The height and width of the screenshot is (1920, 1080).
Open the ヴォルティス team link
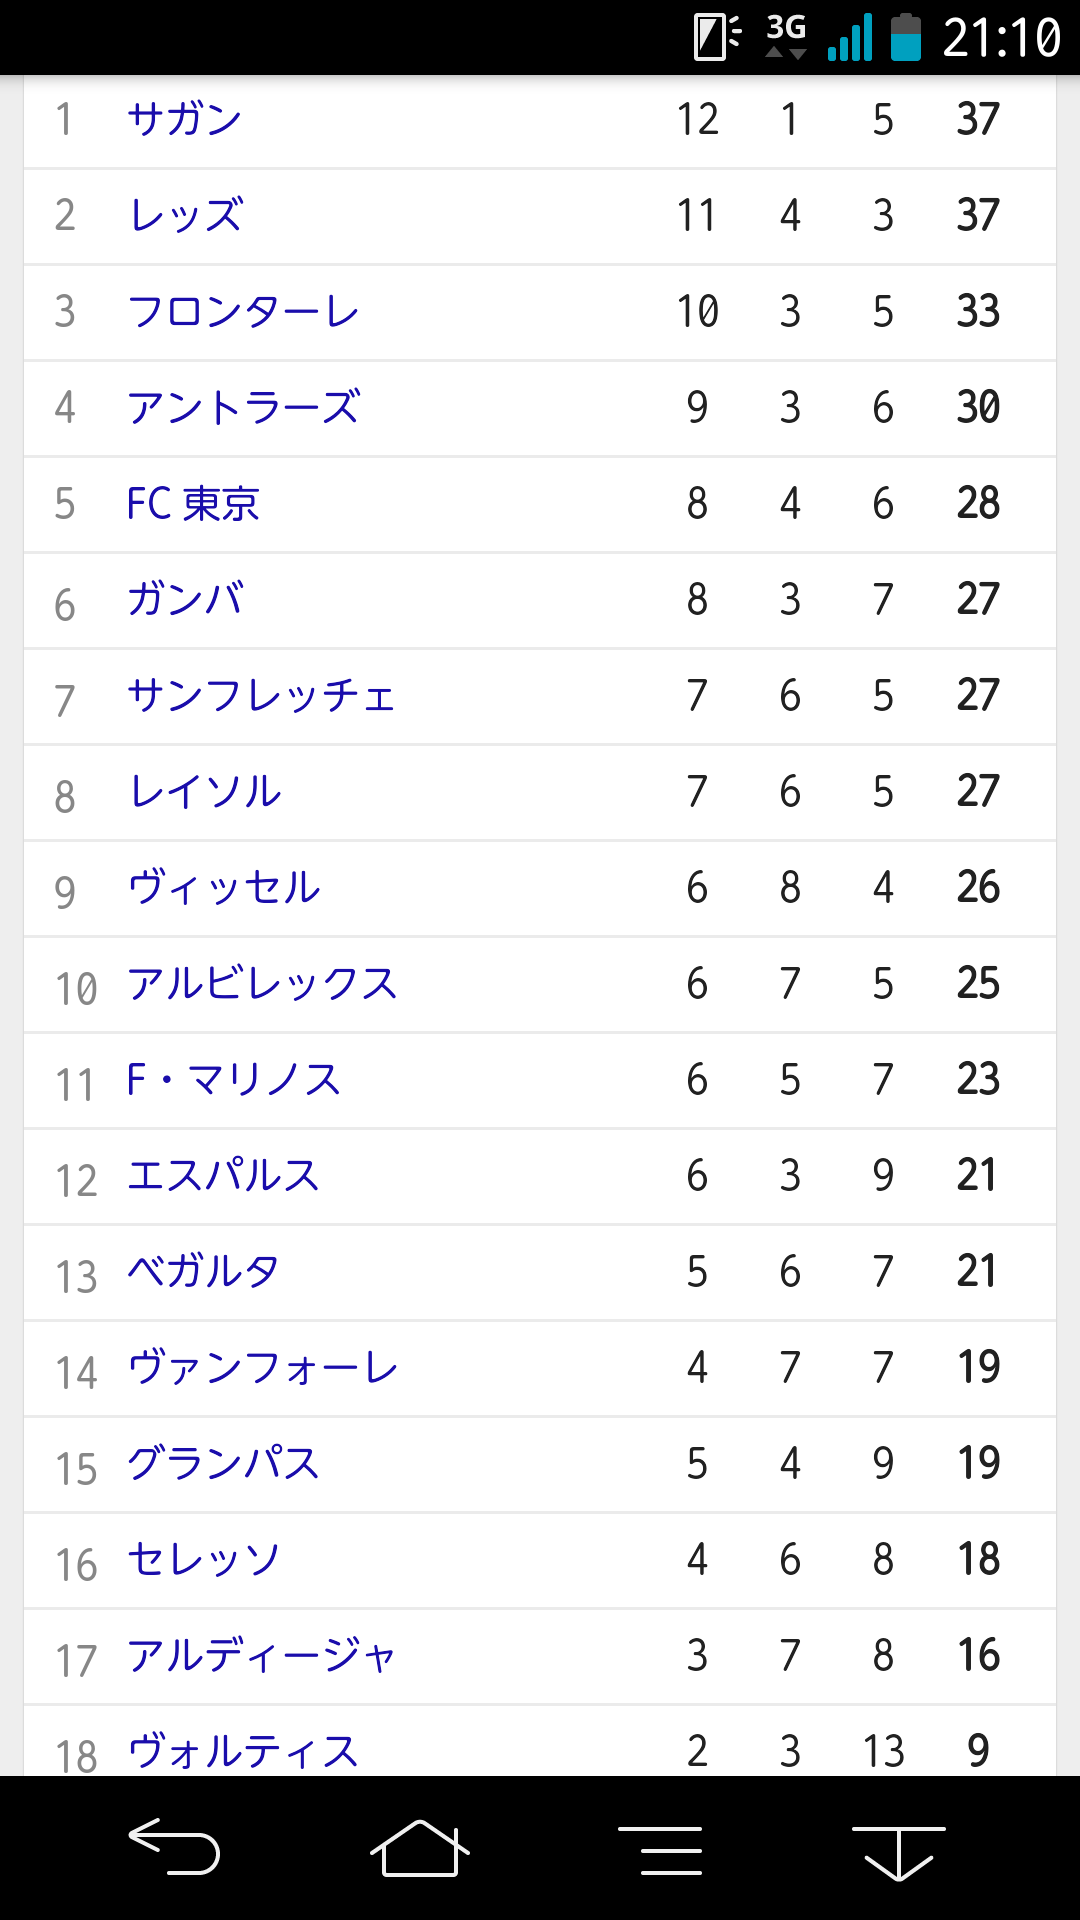pos(243,1750)
